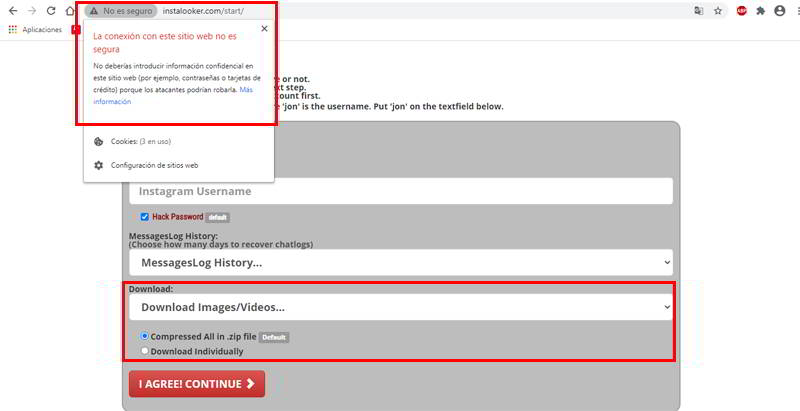The width and height of the screenshot is (800, 411).
Task: Click the 'La conexión con este sitio web no es segura' heading
Action: click(165, 43)
